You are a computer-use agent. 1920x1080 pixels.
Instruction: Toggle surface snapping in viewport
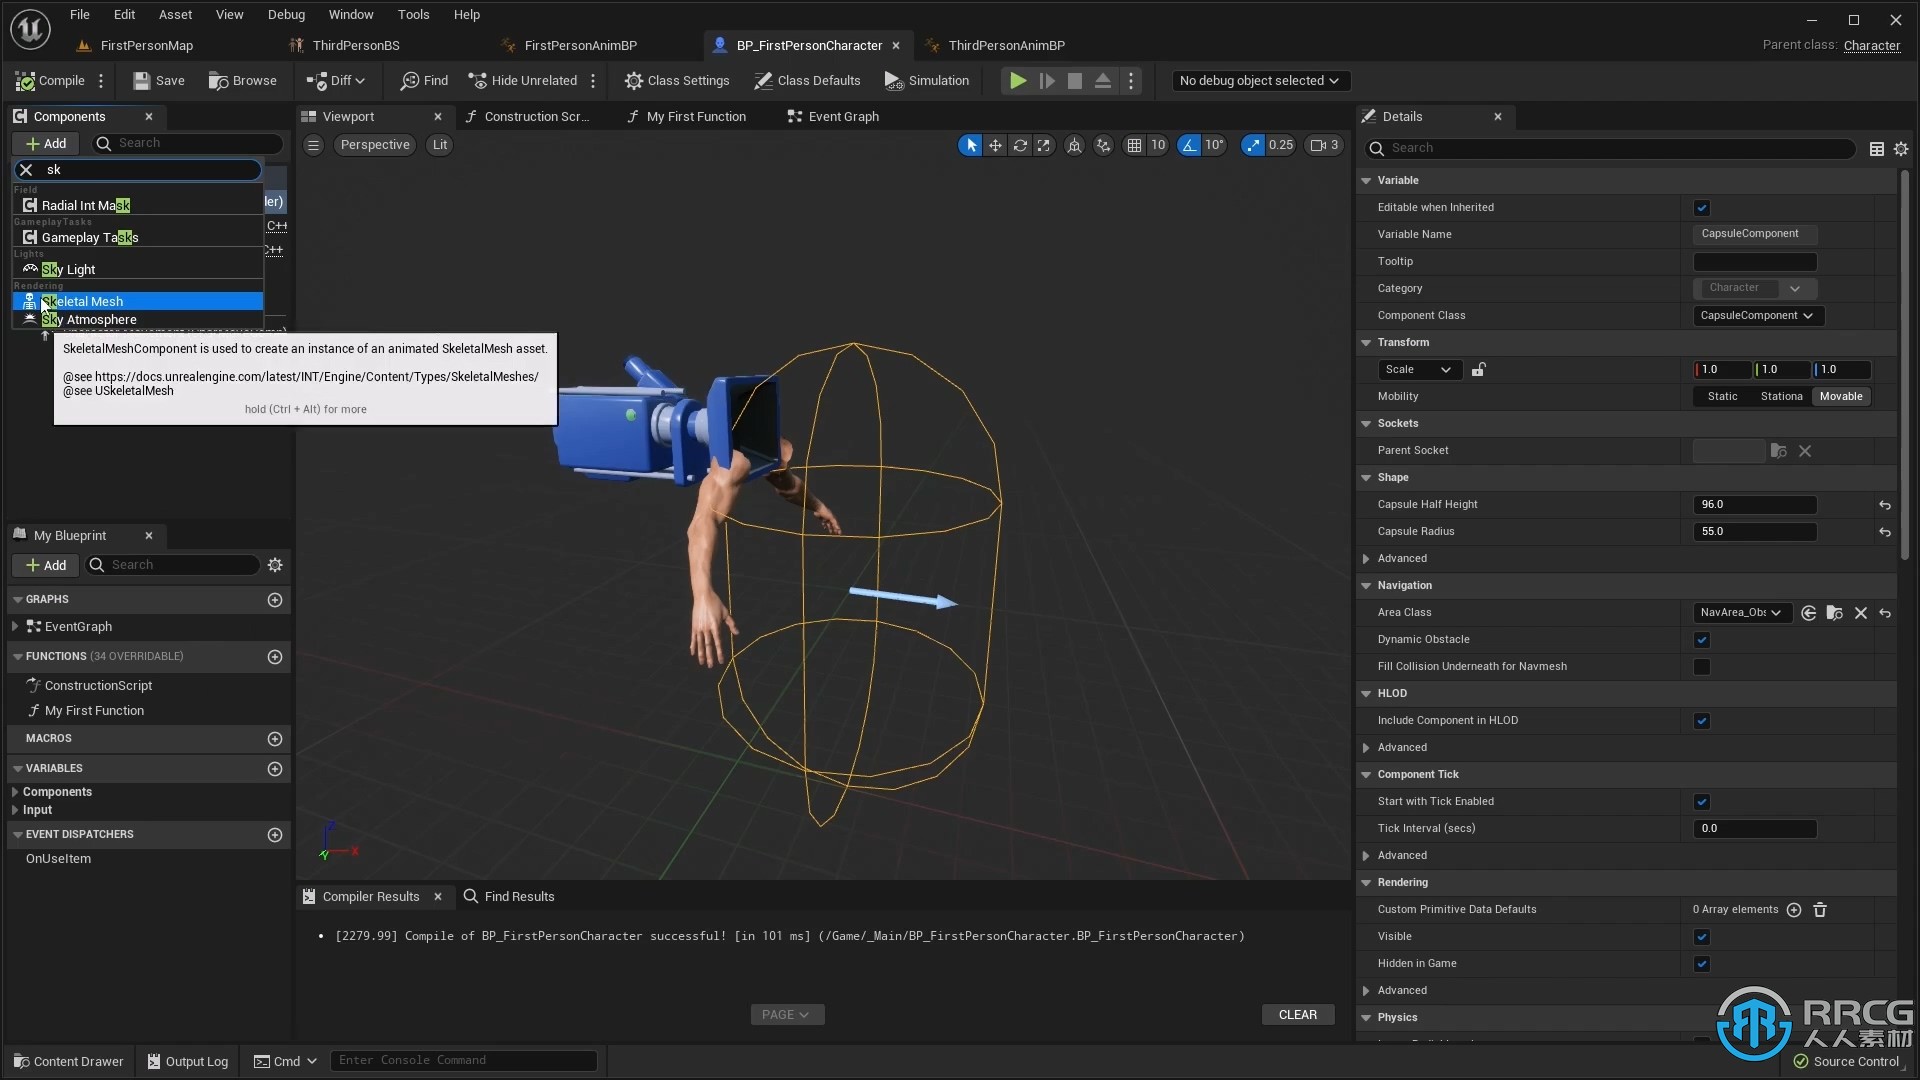tap(1103, 145)
